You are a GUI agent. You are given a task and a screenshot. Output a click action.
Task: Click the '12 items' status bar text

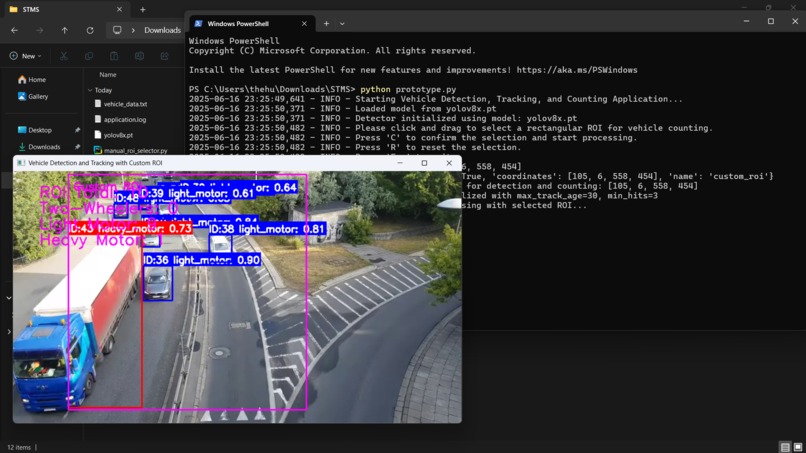[x=19, y=447]
